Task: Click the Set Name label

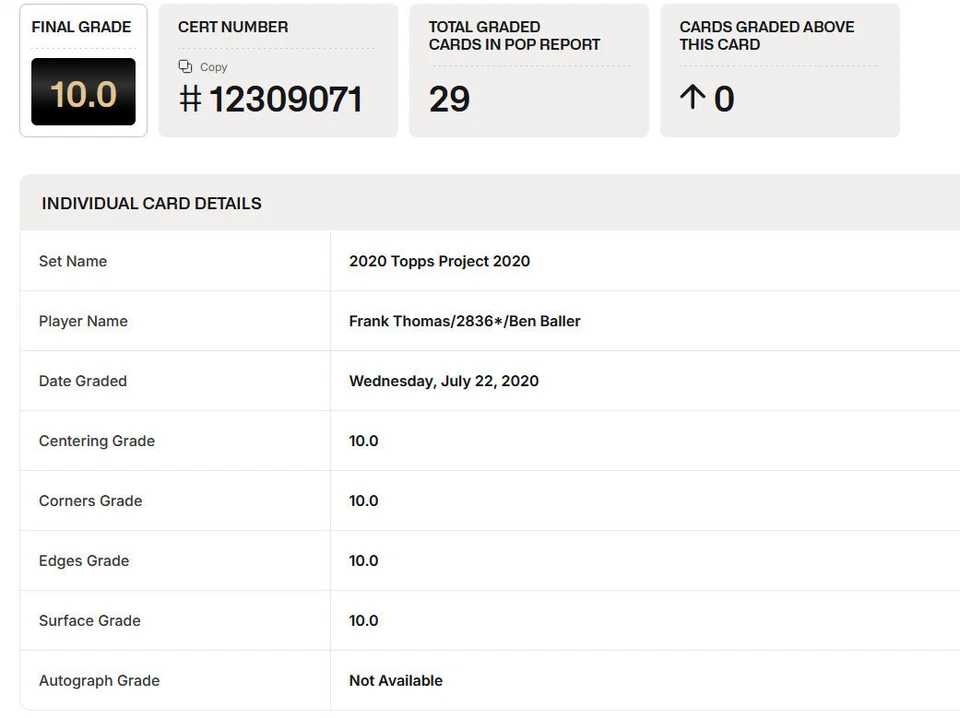Action: (73, 261)
